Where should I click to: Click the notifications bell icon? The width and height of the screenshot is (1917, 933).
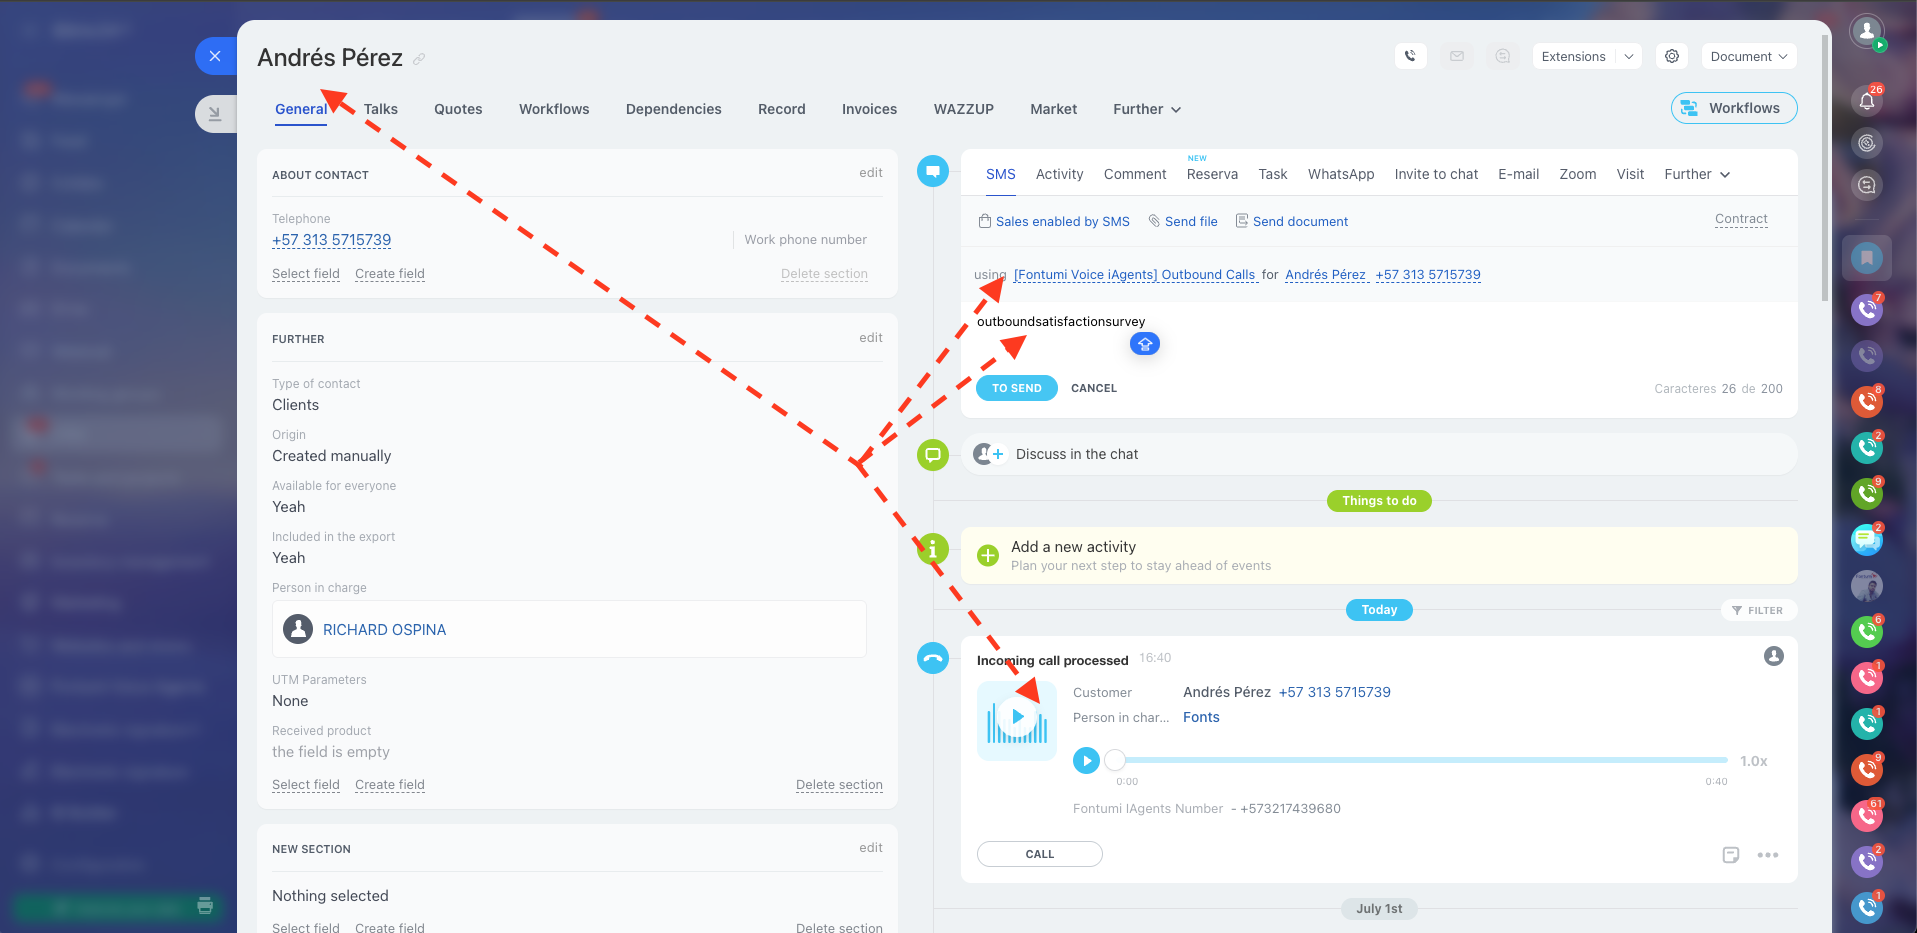click(1866, 100)
